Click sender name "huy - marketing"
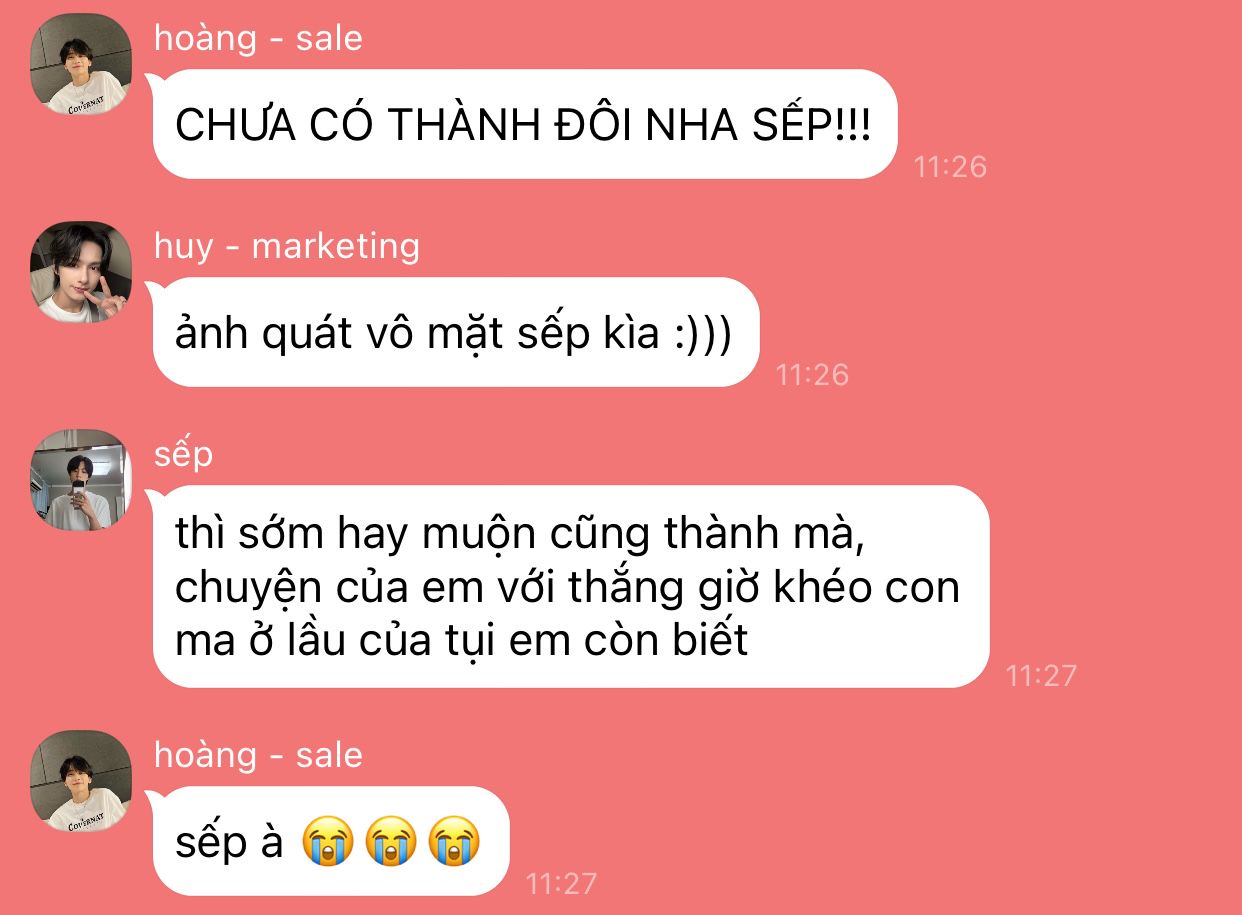Image resolution: width=1242 pixels, height=915 pixels. tap(287, 245)
